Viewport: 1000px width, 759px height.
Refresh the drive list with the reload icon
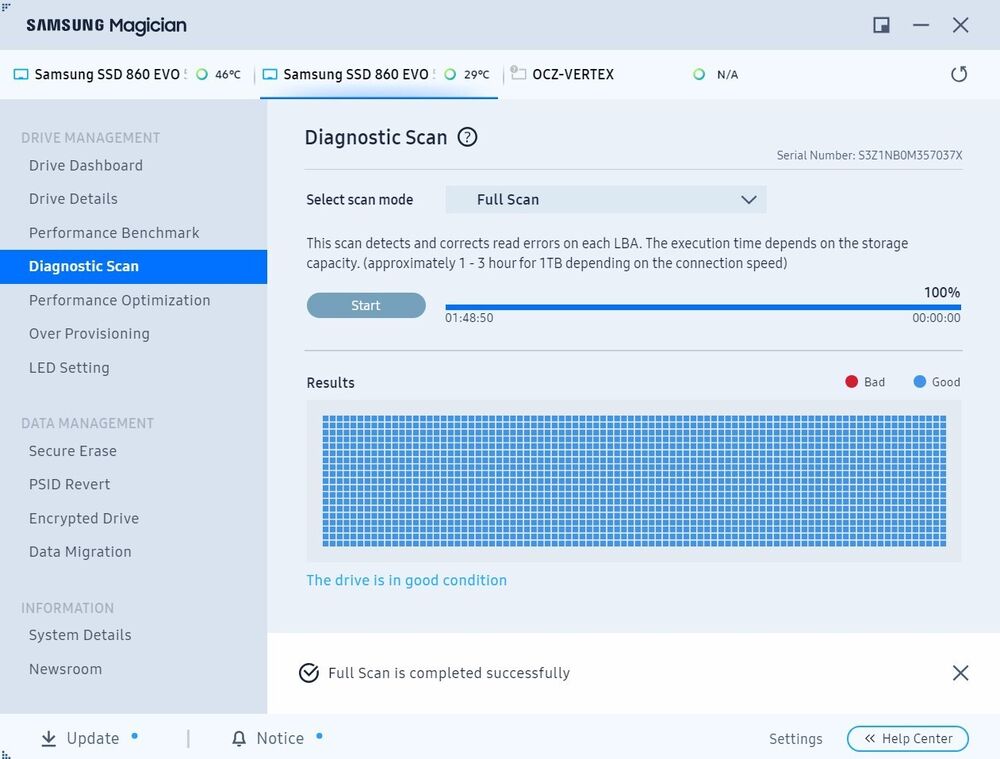pyautogui.click(x=959, y=74)
